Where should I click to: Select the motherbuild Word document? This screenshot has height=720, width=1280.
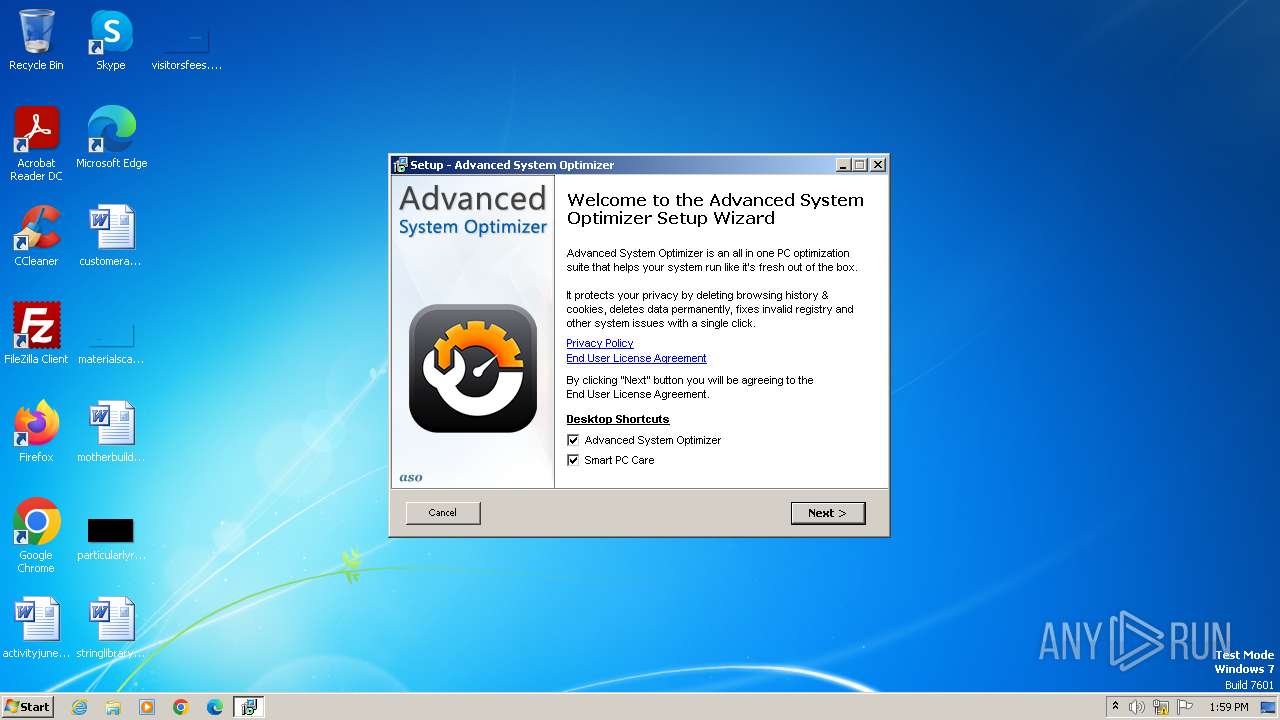click(111, 431)
